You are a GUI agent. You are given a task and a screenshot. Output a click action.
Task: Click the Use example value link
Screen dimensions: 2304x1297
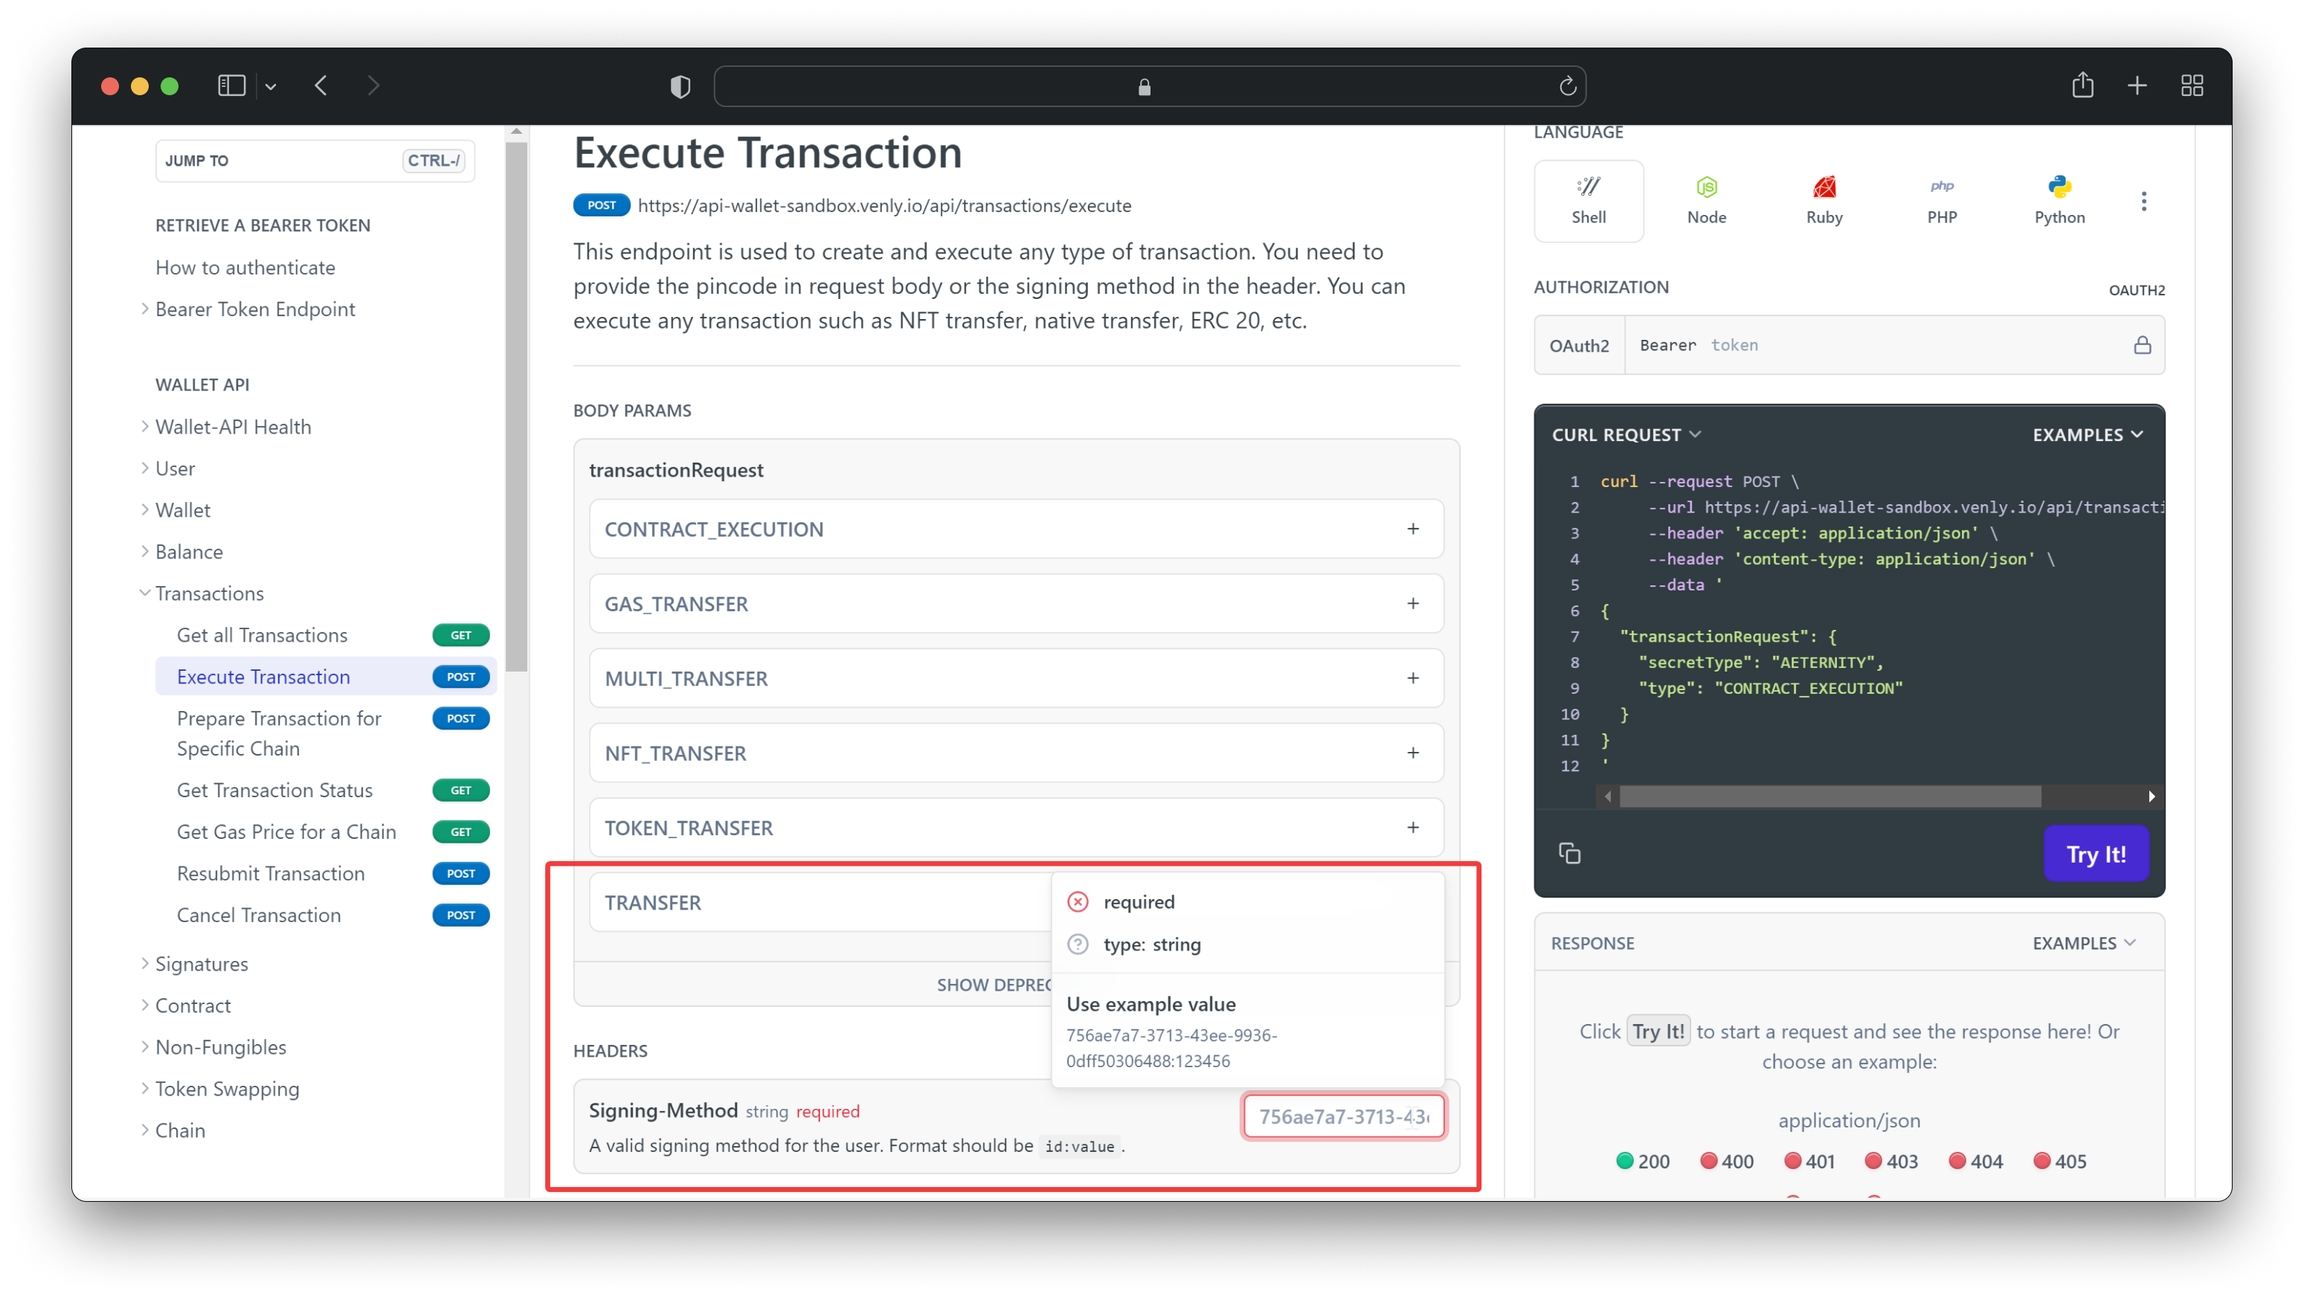click(x=1151, y=1004)
